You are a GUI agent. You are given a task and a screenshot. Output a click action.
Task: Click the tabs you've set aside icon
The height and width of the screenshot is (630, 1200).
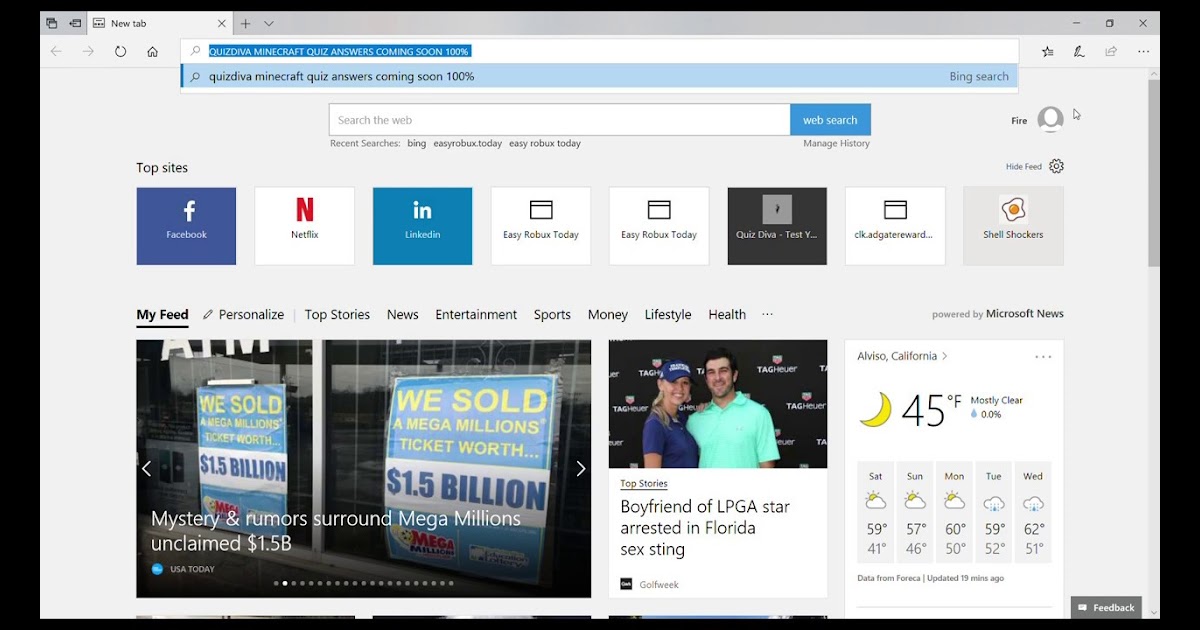click(52, 23)
